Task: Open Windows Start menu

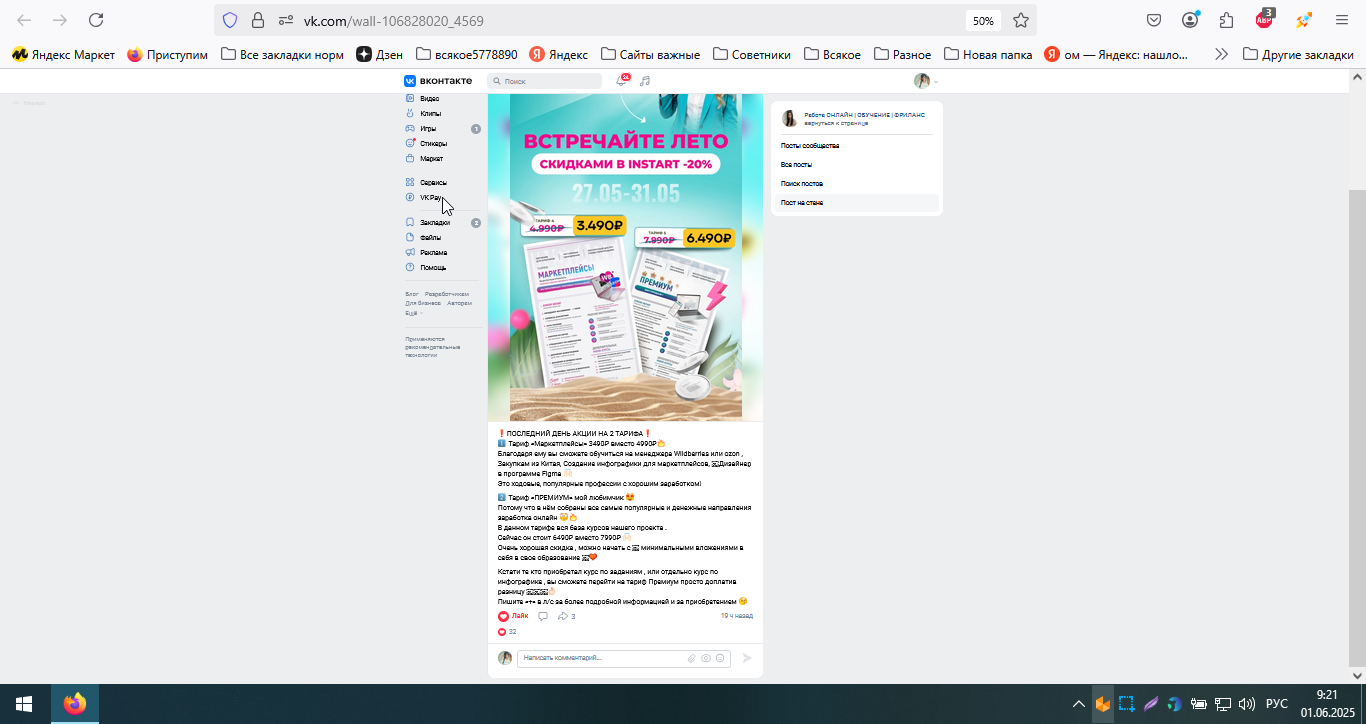Action: pos(24,704)
